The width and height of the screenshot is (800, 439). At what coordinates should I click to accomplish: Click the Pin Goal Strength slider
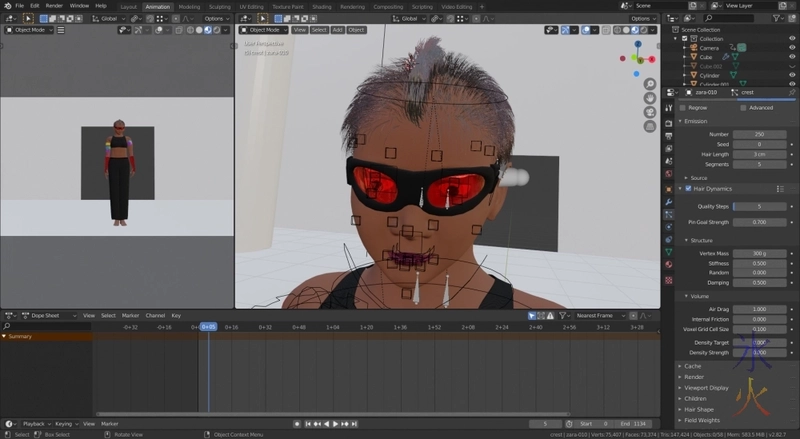click(x=759, y=221)
